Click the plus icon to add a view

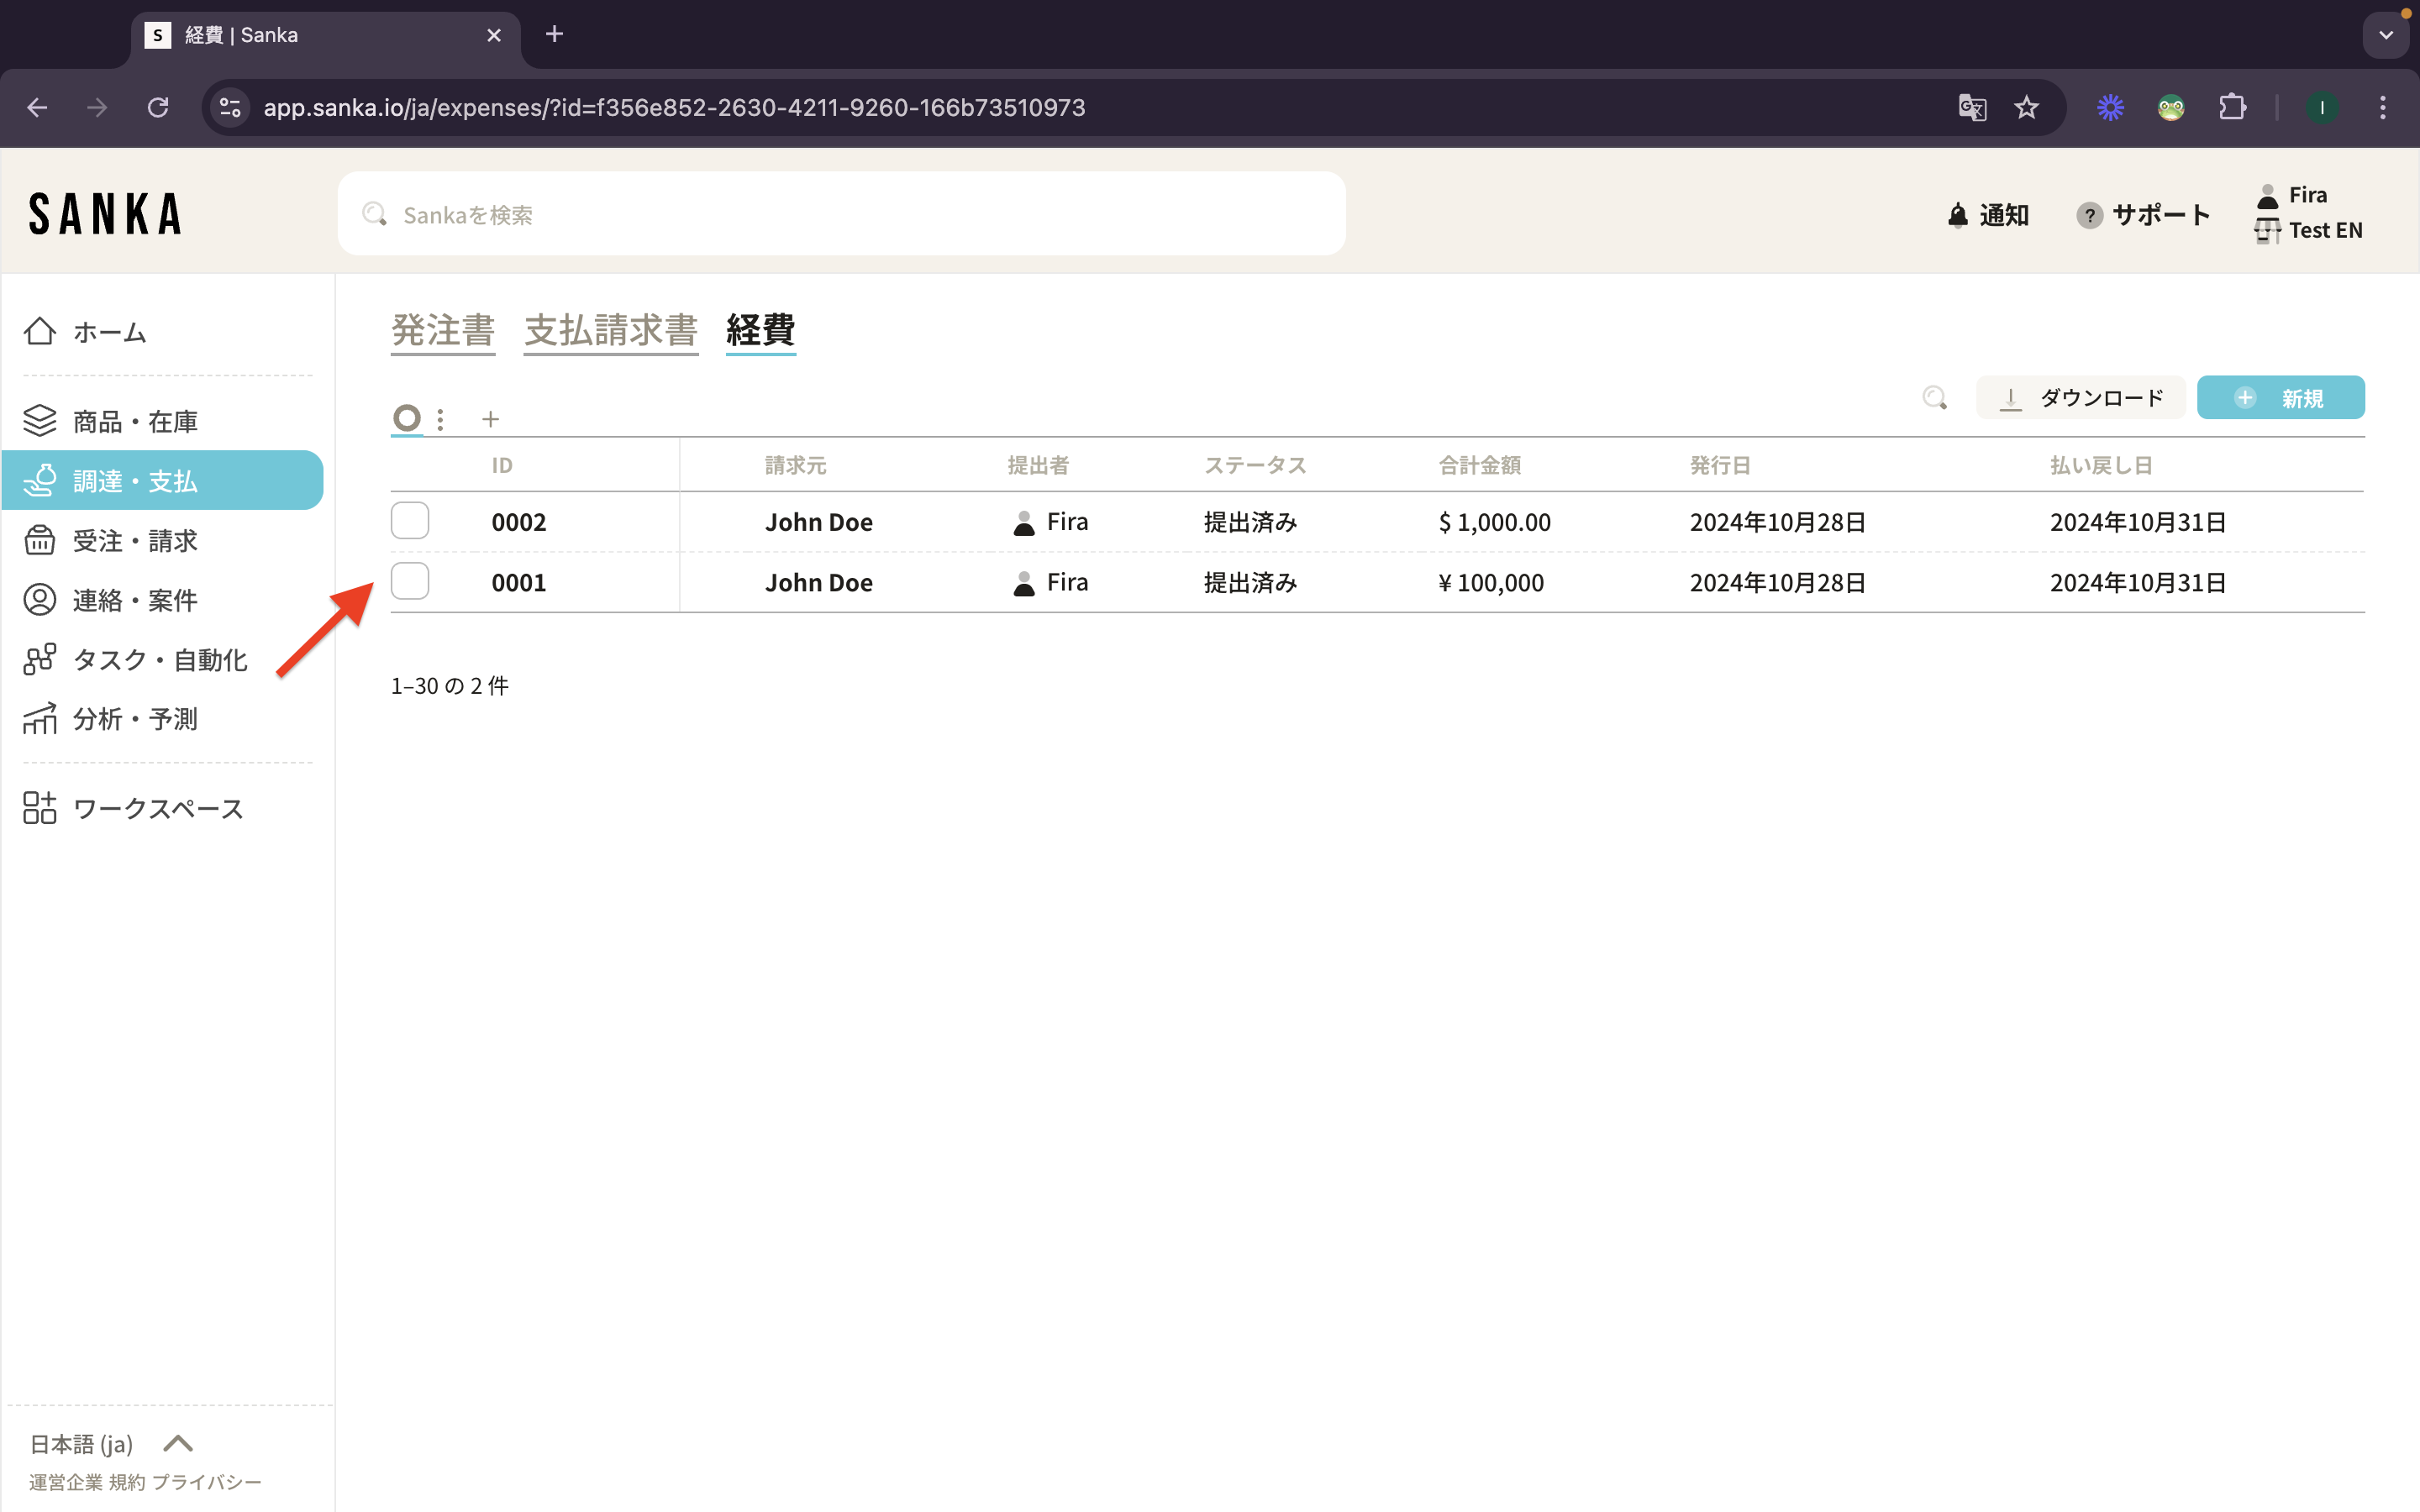click(490, 419)
